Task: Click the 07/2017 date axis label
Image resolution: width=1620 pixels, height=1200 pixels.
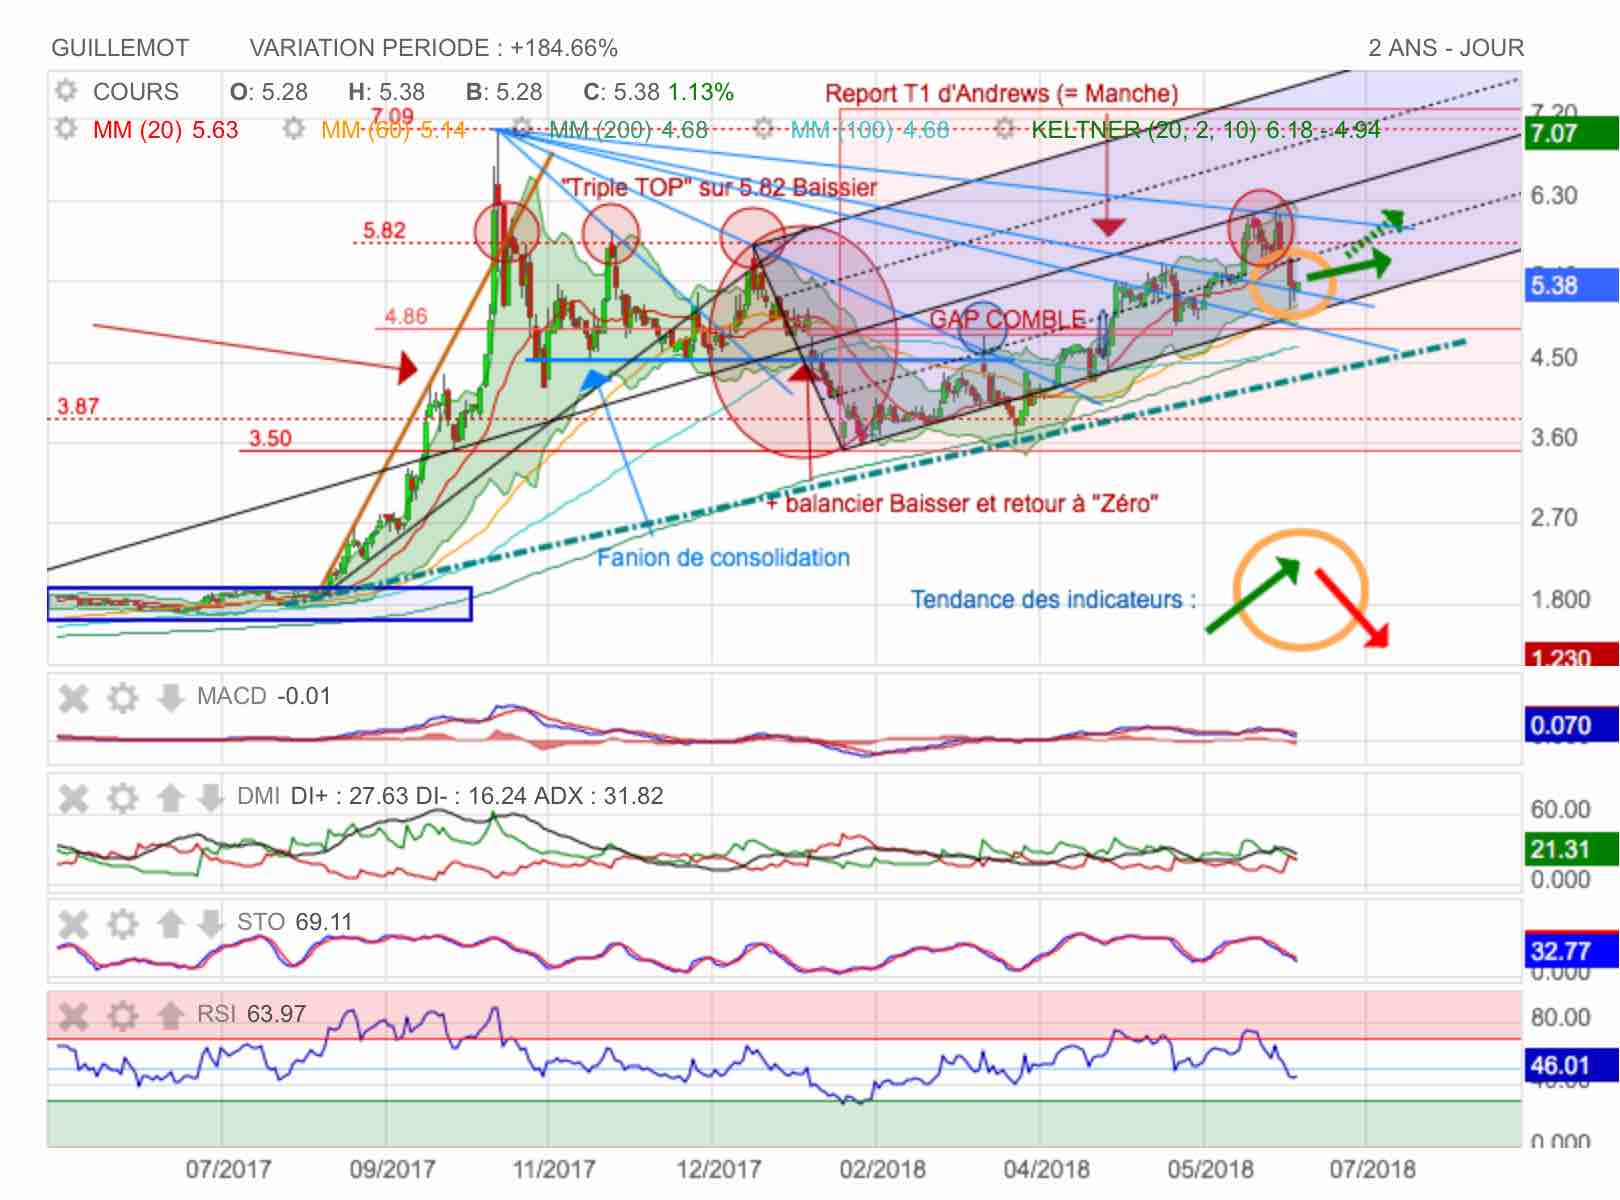Action: (x=228, y=1168)
